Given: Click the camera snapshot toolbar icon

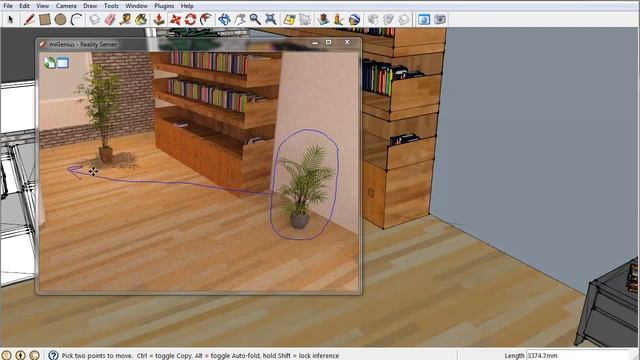Looking at the screenshot, I should (440, 19).
